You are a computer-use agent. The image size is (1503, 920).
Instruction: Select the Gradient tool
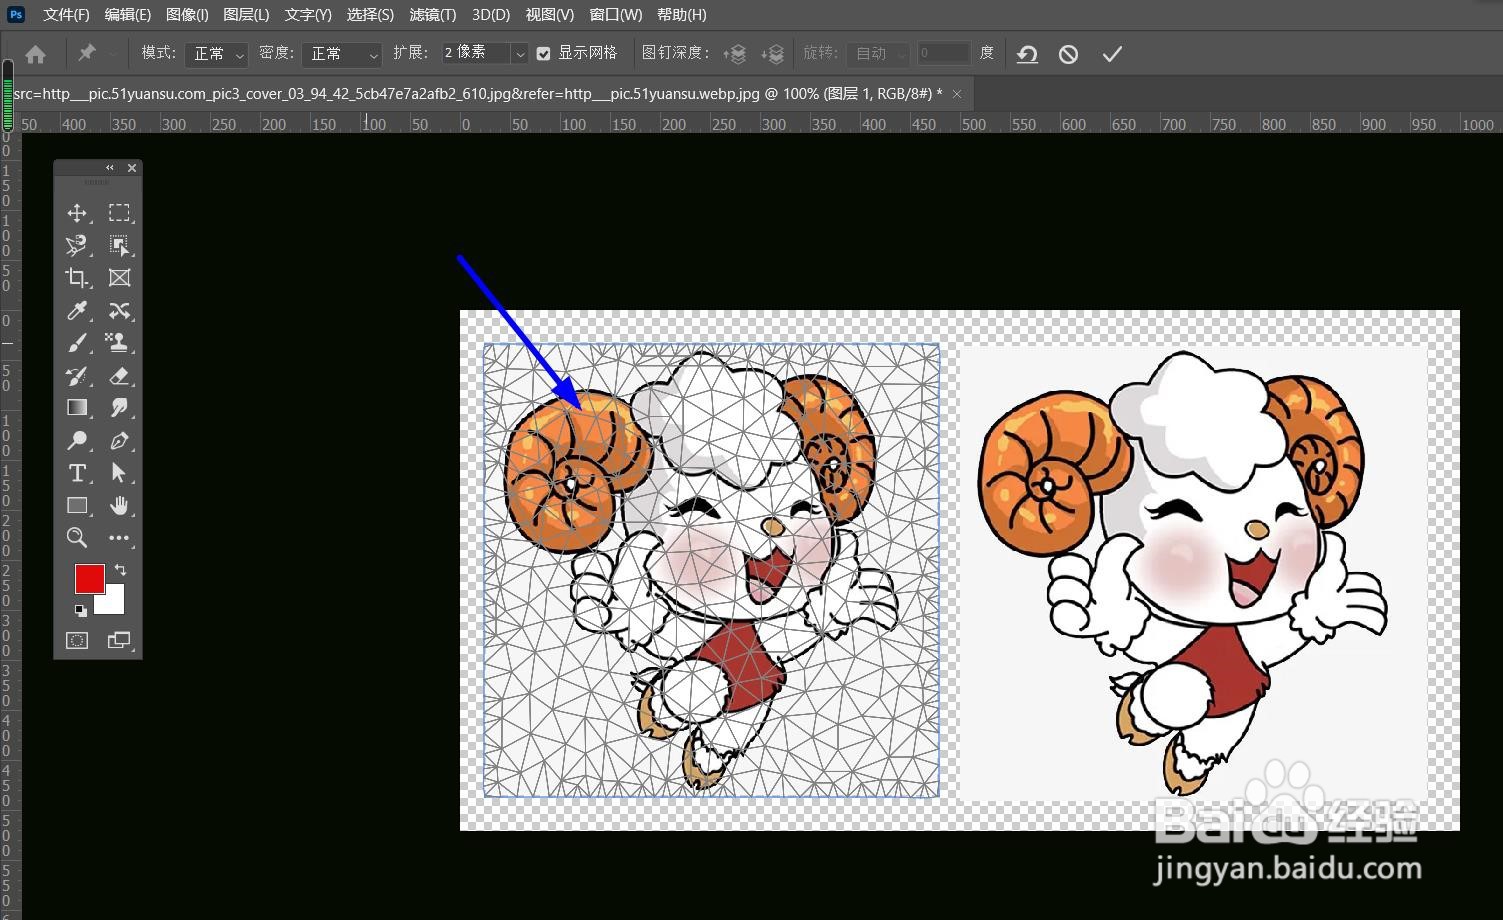coord(77,408)
